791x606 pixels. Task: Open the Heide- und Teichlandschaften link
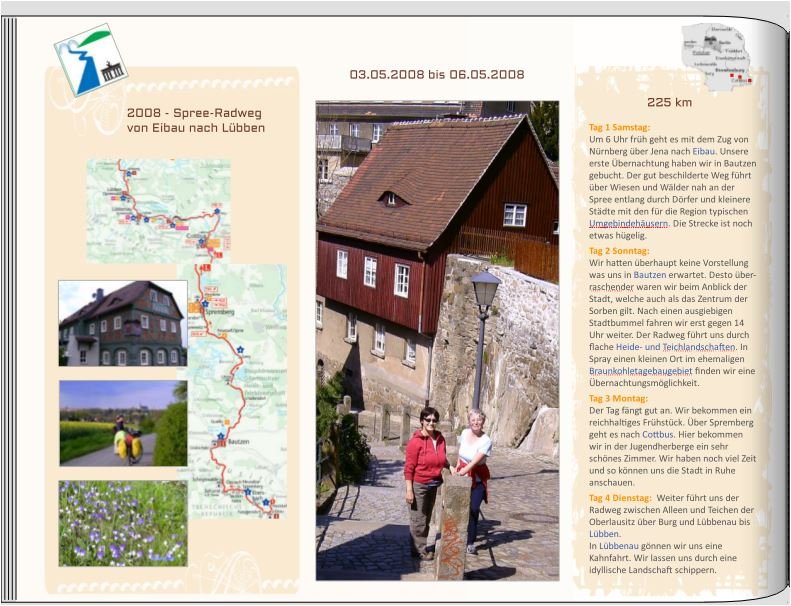[675, 347]
